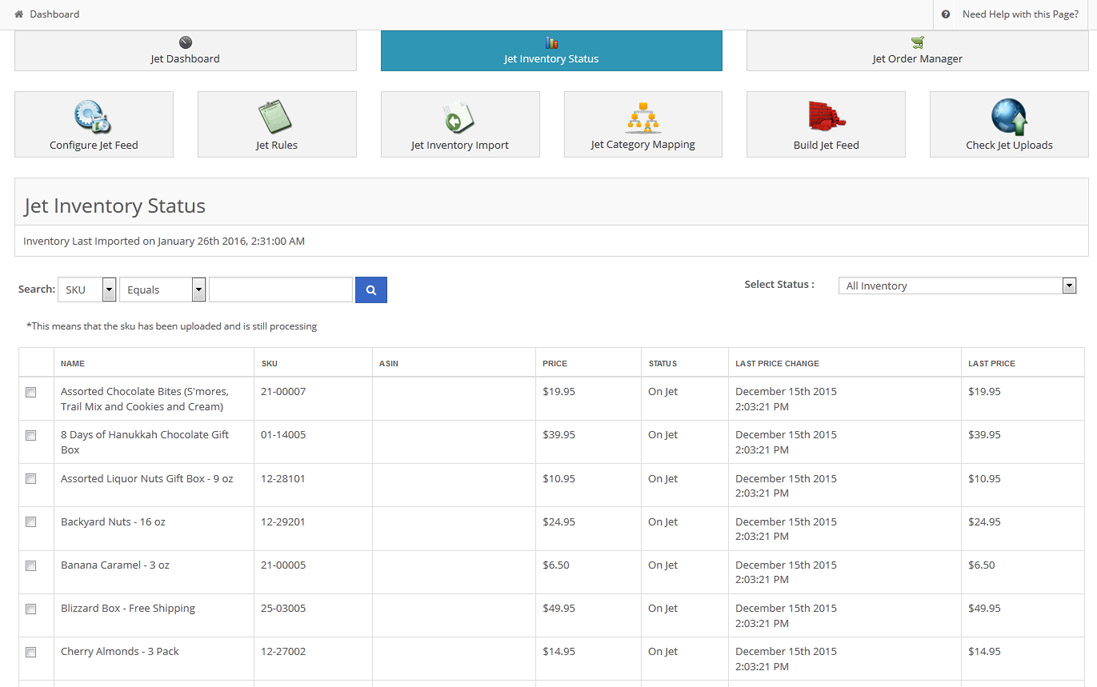Open Jet Category Mapping

tap(643, 125)
